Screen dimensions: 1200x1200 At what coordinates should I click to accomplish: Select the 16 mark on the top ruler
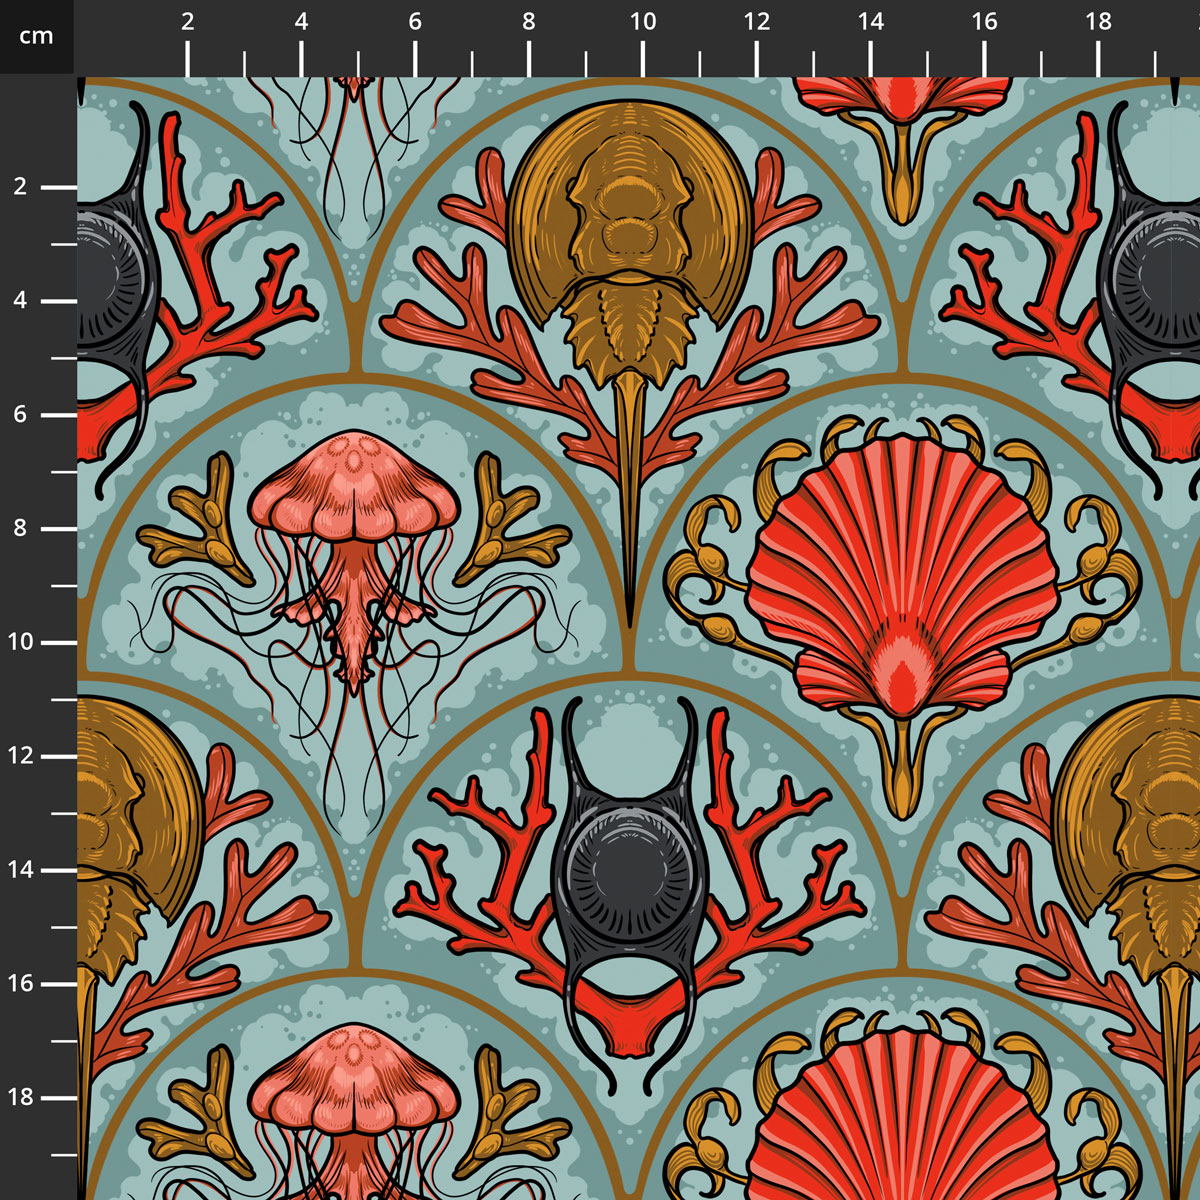(985, 22)
